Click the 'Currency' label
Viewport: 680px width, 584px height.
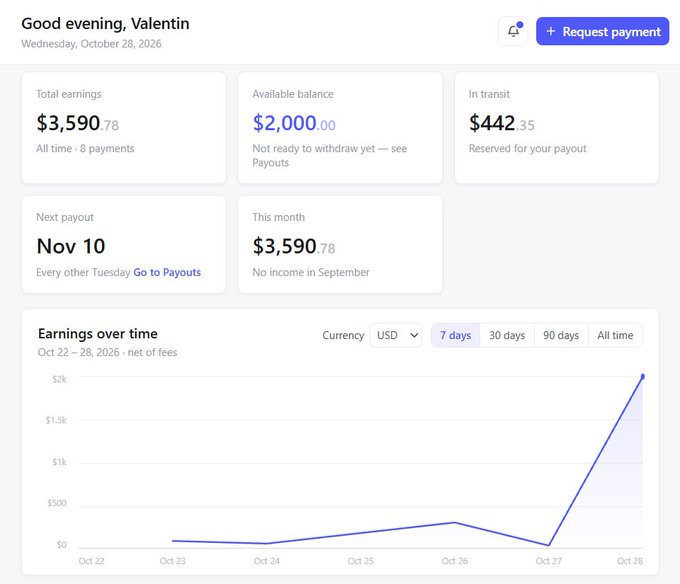343,335
